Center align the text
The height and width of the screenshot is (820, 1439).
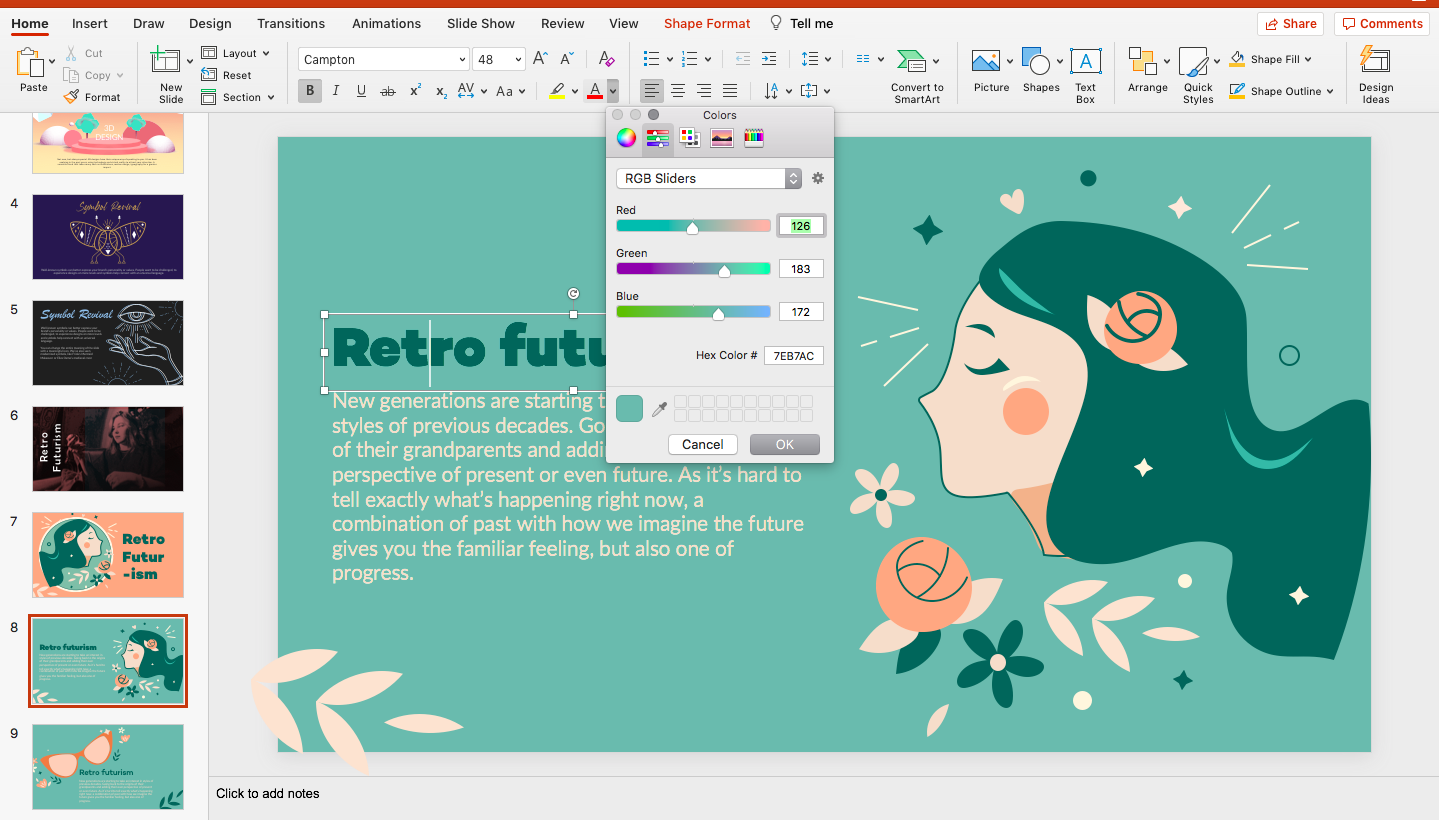(x=678, y=91)
